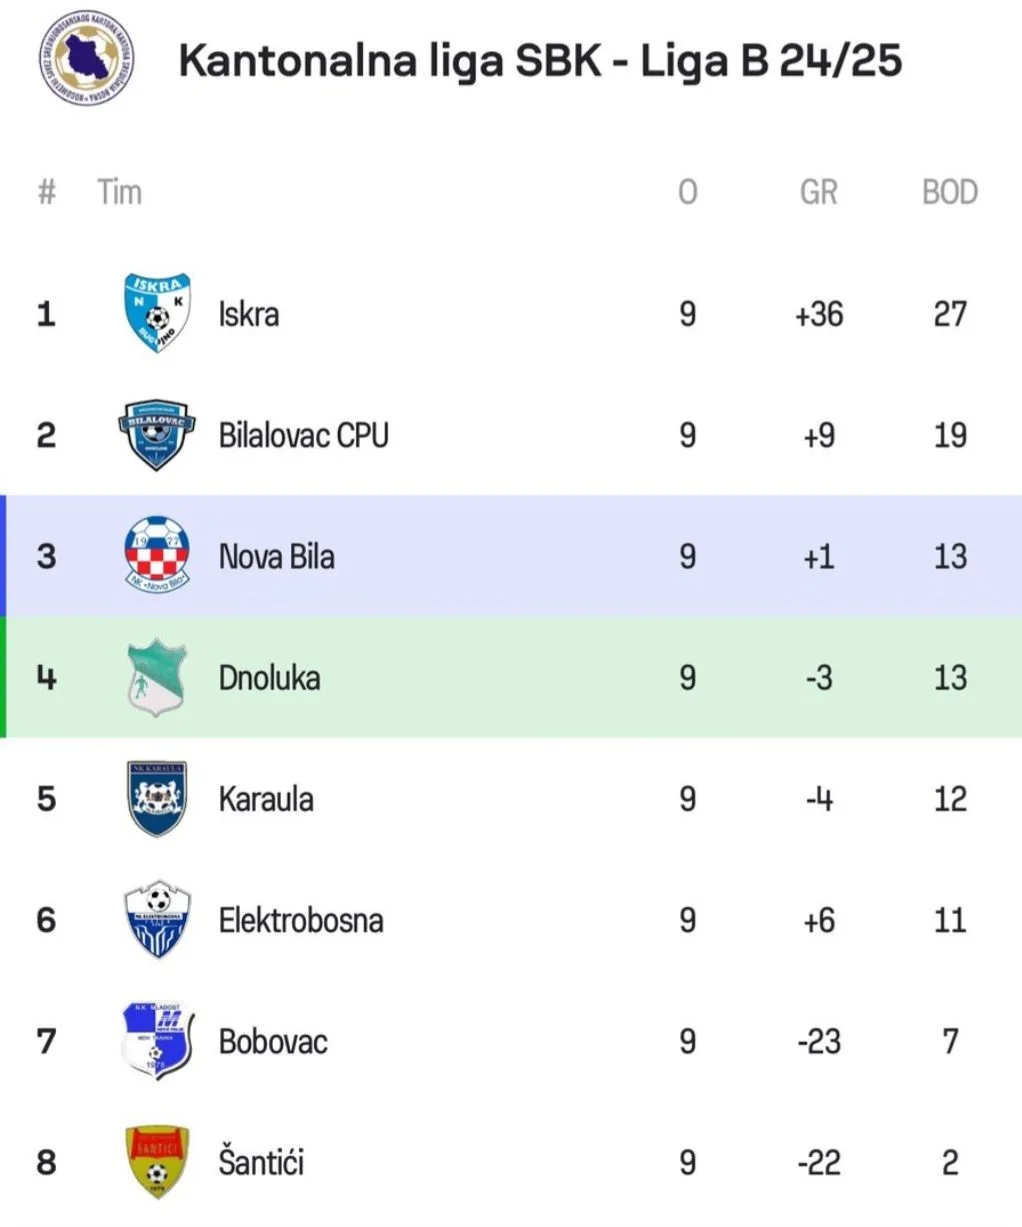Click the league federation logo
This screenshot has height=1227, width=1022.
[x=87, y=58]
